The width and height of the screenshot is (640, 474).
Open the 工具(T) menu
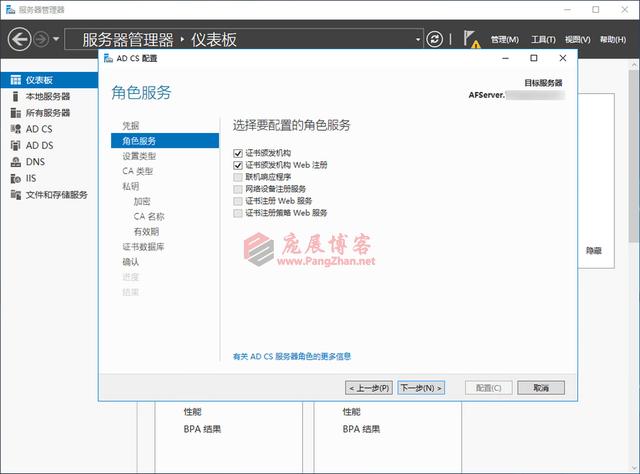(x=543, y=40)
